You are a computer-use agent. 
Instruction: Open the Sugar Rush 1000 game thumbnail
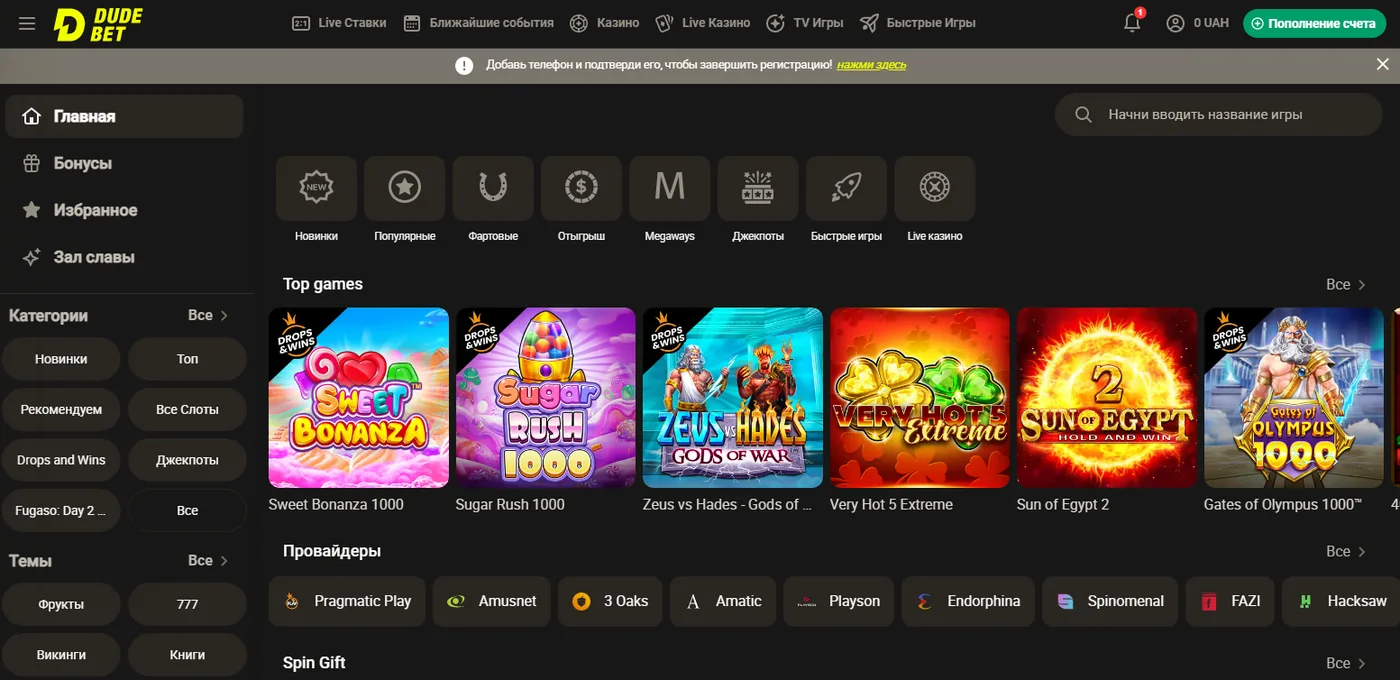click(x=546, y=397)
